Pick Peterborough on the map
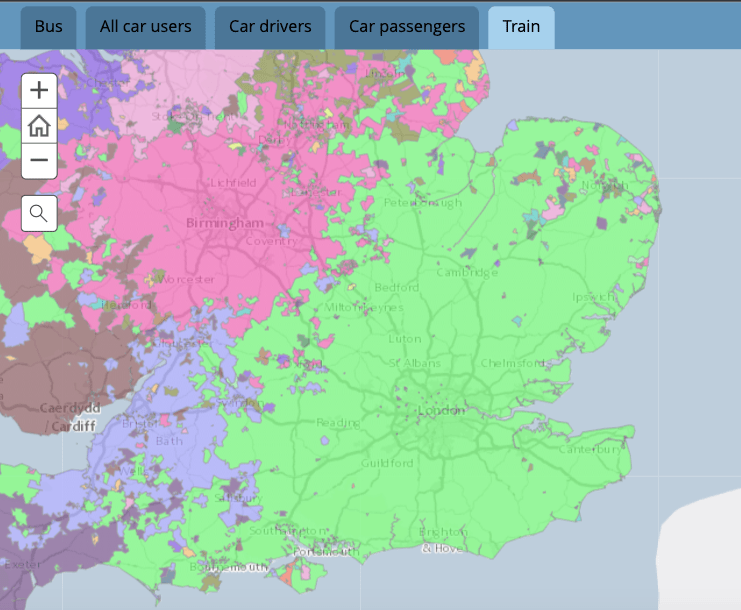741x610 pixels. click(423, 203)
